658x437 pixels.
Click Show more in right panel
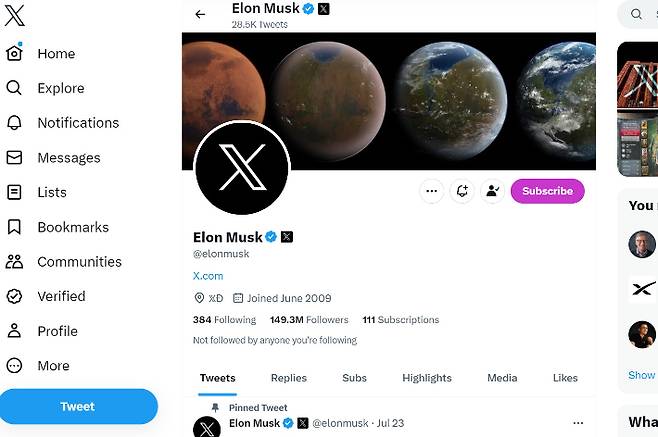641,375
